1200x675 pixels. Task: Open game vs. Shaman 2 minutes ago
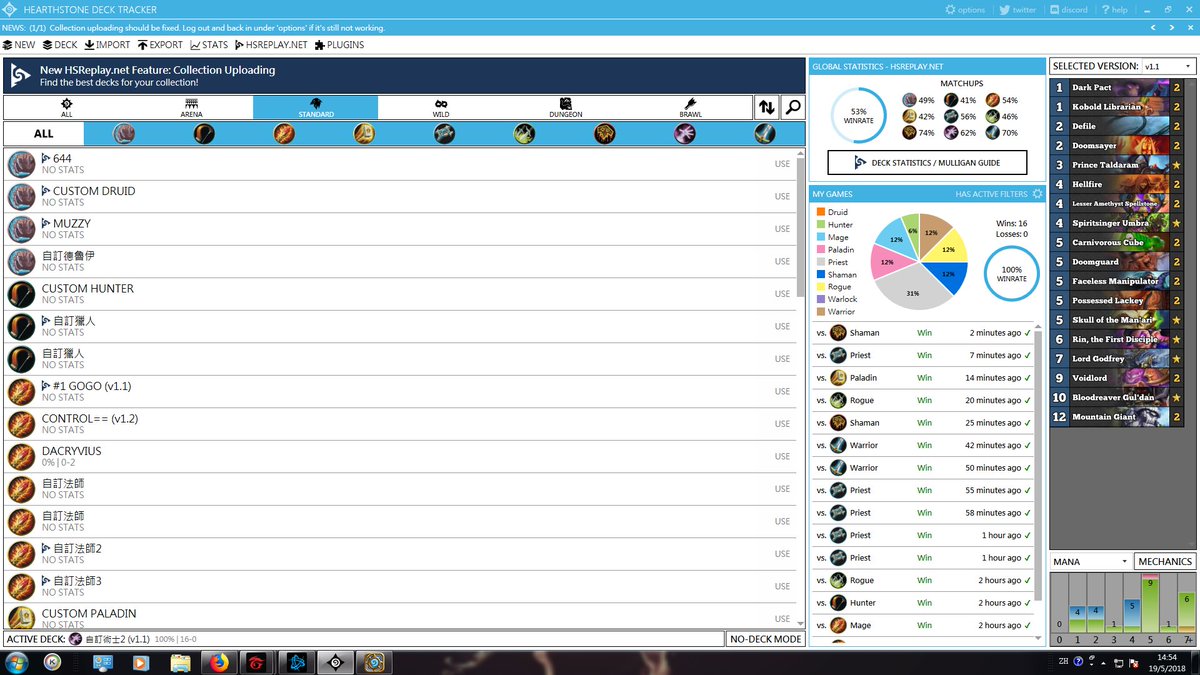pyautogui.click(x=923, y=333)
